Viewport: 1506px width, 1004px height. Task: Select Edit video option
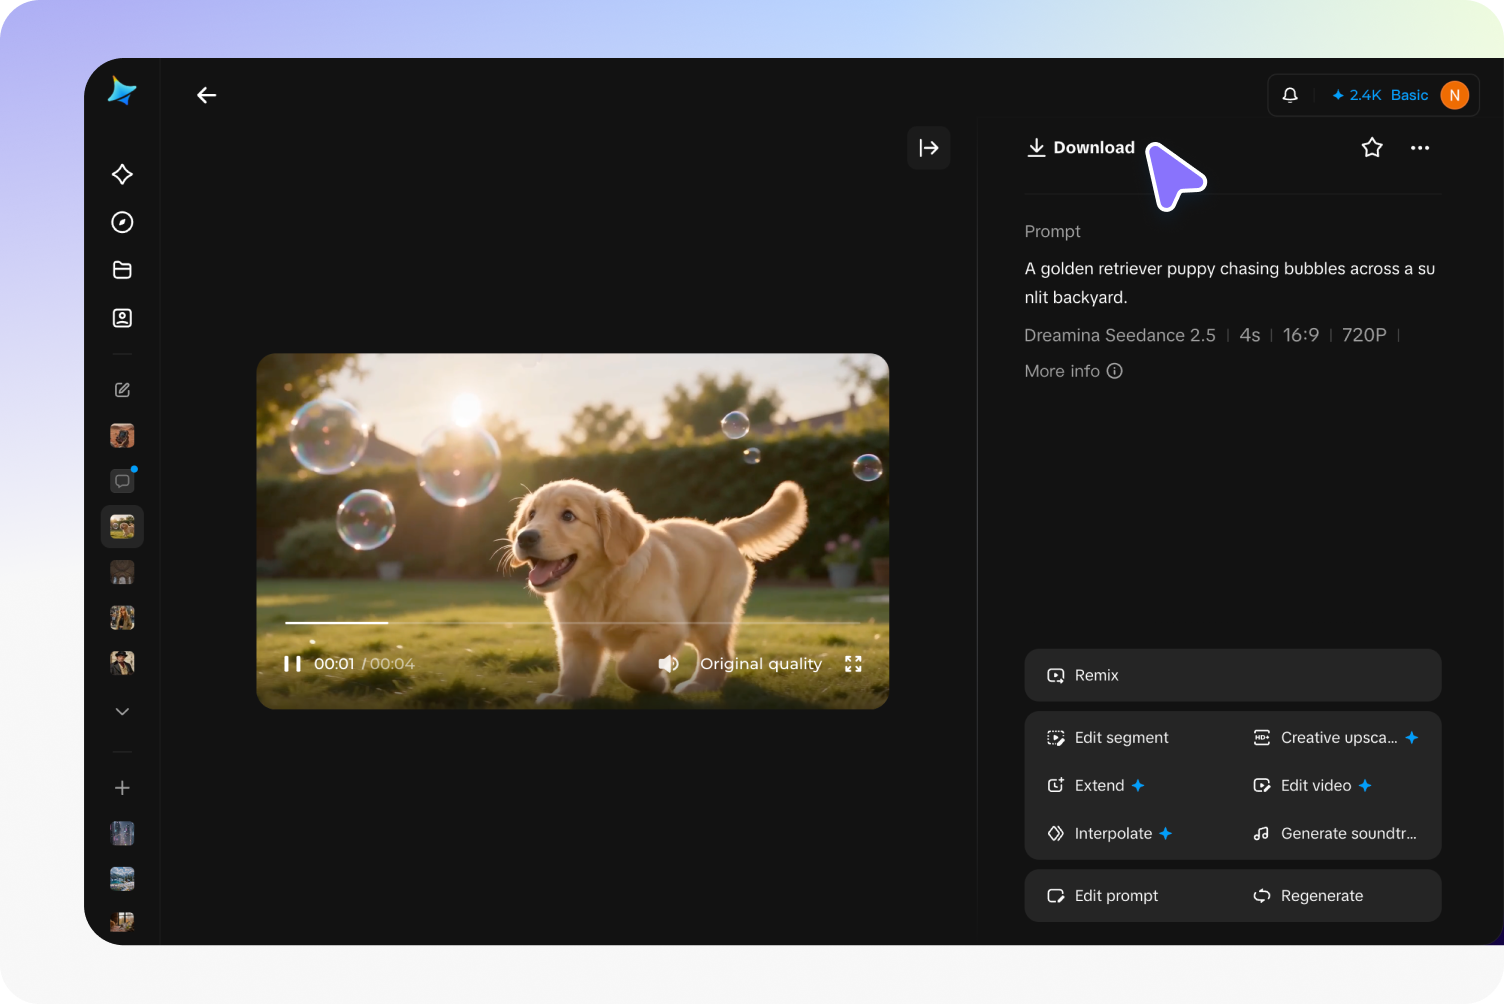coord(1312,786)
